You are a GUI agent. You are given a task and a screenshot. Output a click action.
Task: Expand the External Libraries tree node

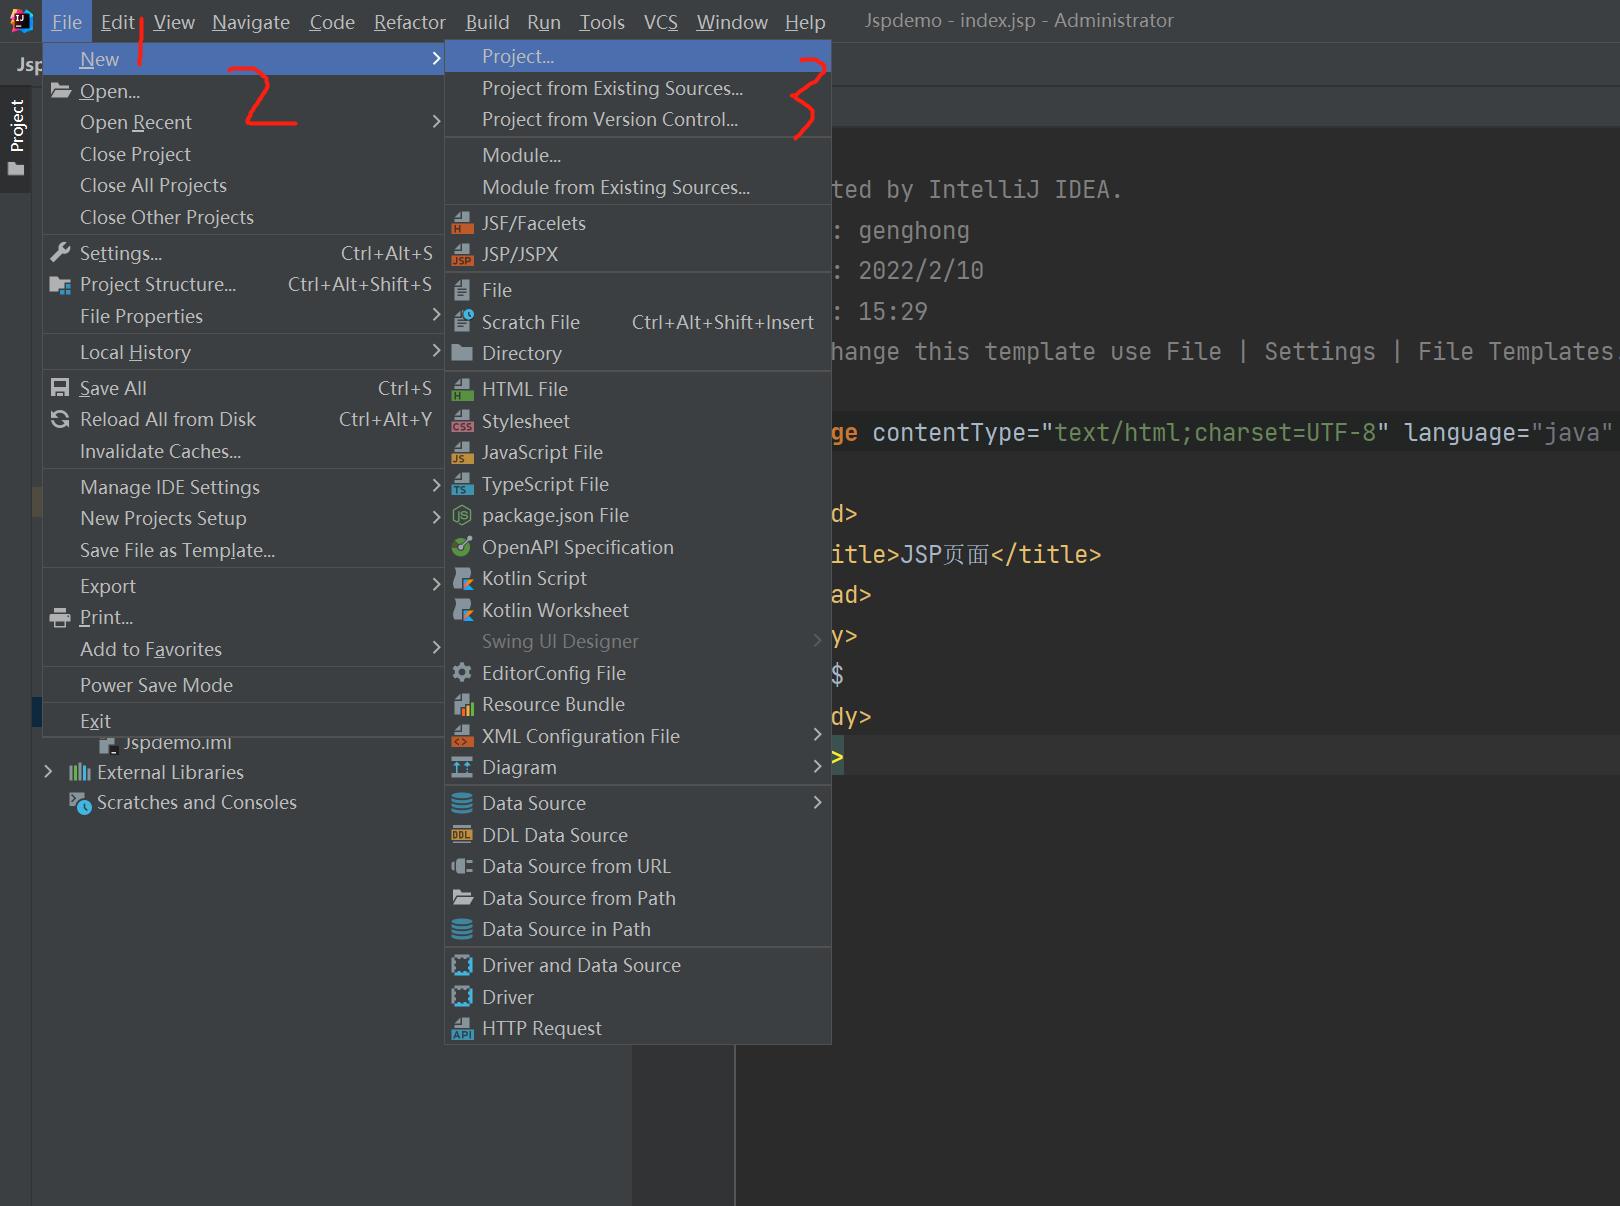point(48,772)
